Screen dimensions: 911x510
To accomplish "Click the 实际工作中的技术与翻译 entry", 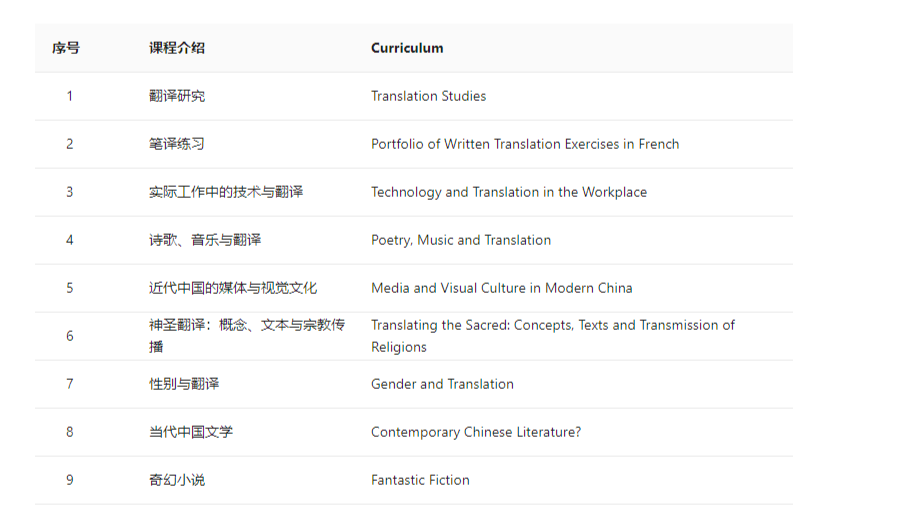I will click(226, 192).
